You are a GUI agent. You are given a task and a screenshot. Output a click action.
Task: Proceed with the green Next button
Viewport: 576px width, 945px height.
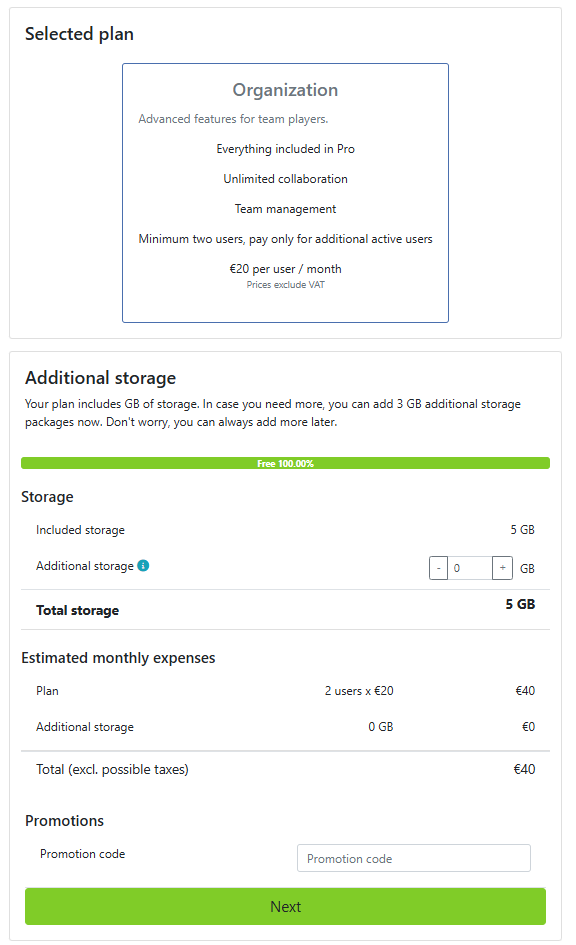(x=285, y=906)
